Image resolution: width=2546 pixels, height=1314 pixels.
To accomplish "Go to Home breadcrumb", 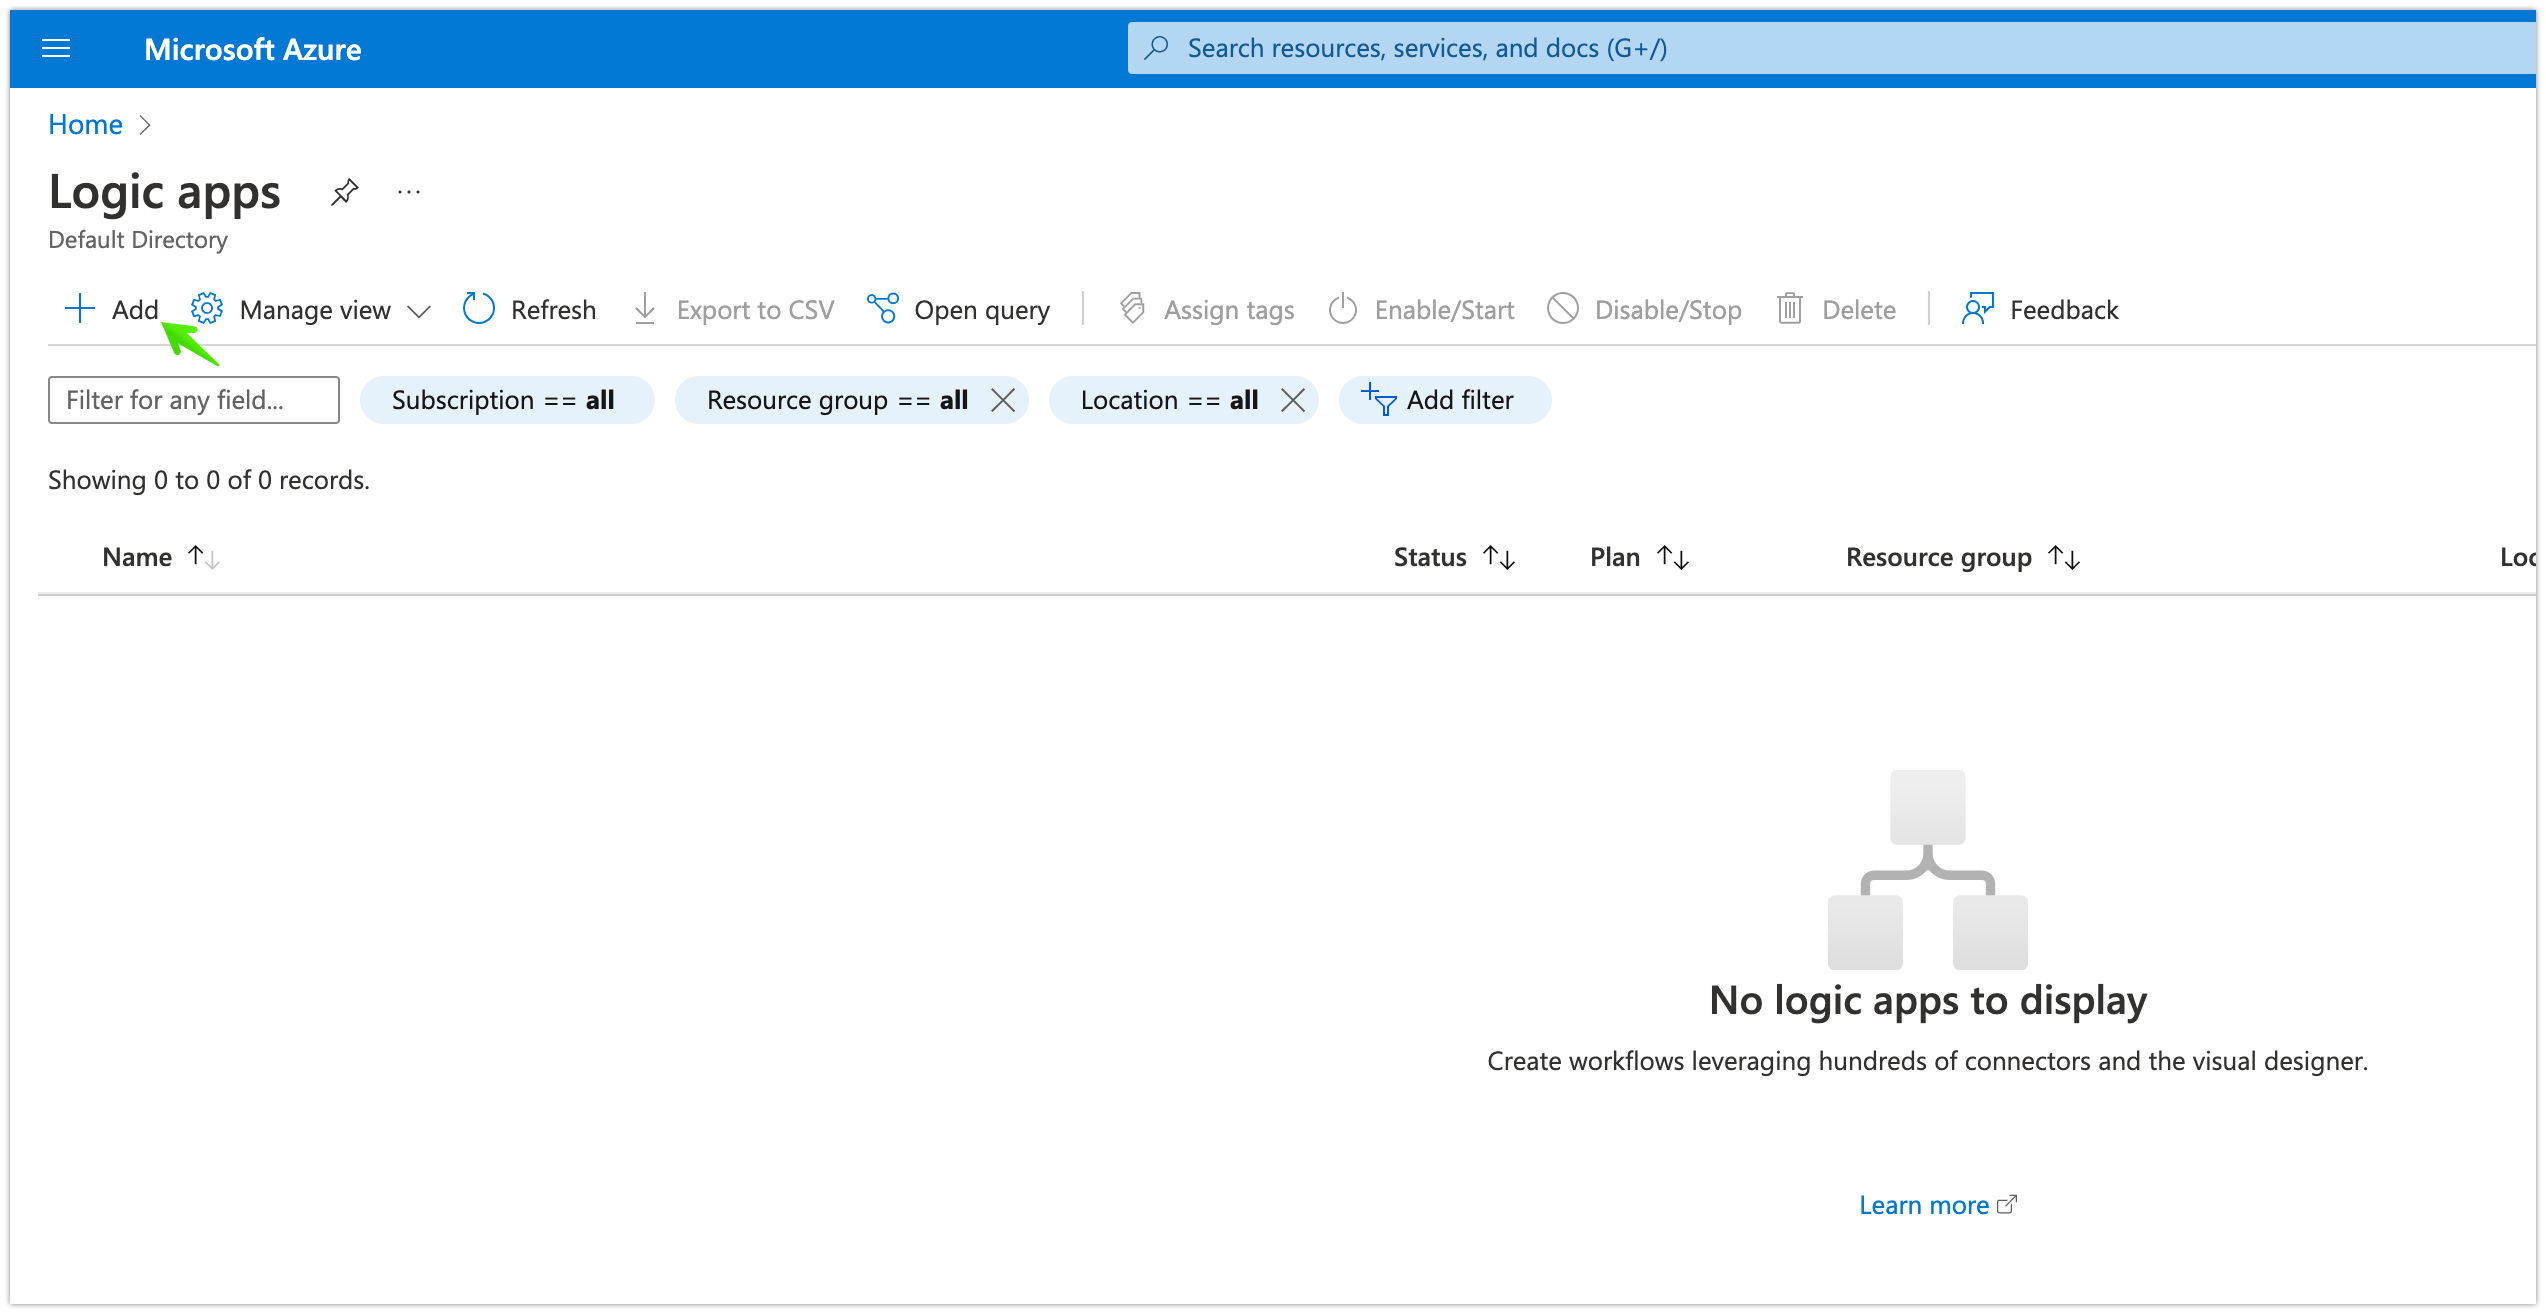I will tap(85, 124).
